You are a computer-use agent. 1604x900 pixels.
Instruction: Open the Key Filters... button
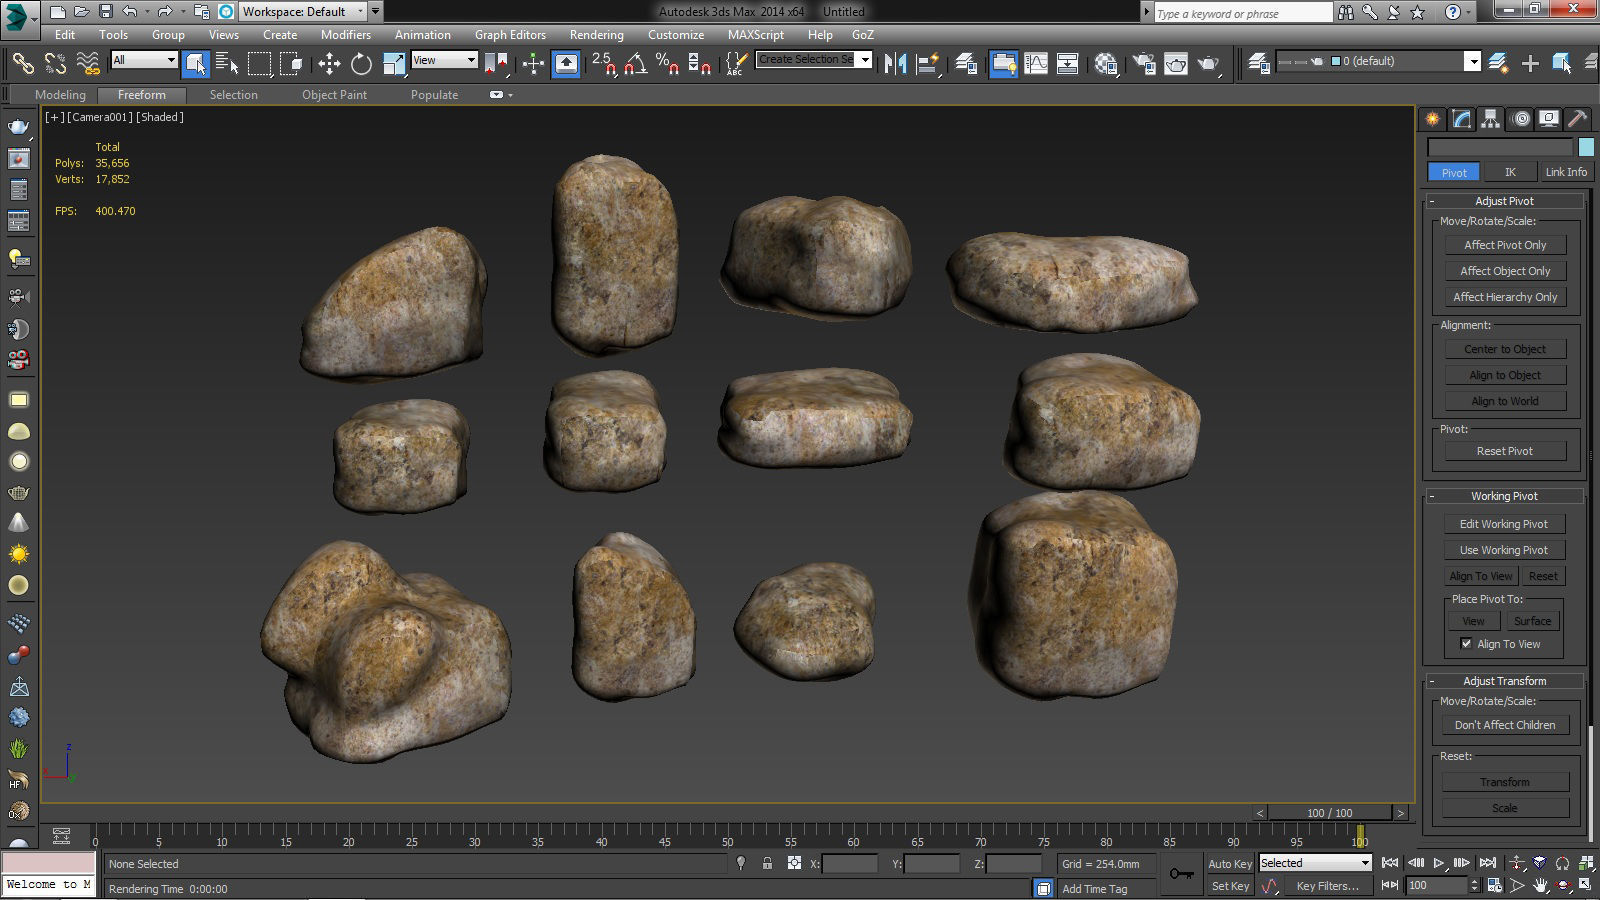tap(1328, 886)
